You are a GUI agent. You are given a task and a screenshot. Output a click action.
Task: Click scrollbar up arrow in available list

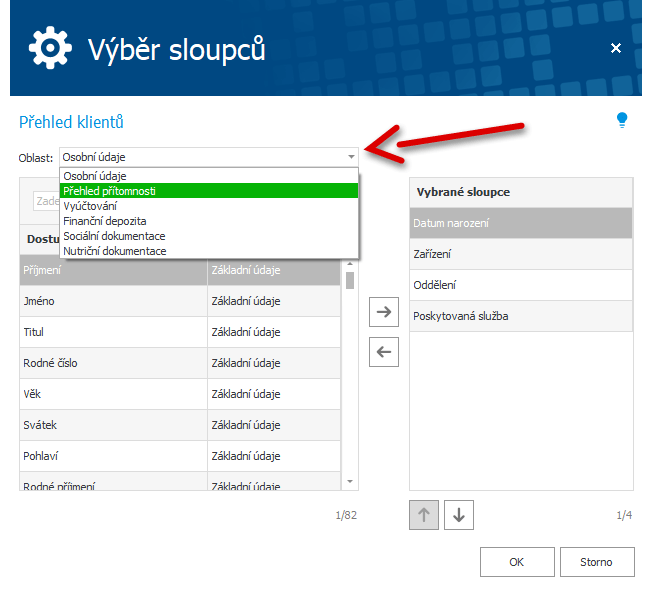tap(350, 264)
